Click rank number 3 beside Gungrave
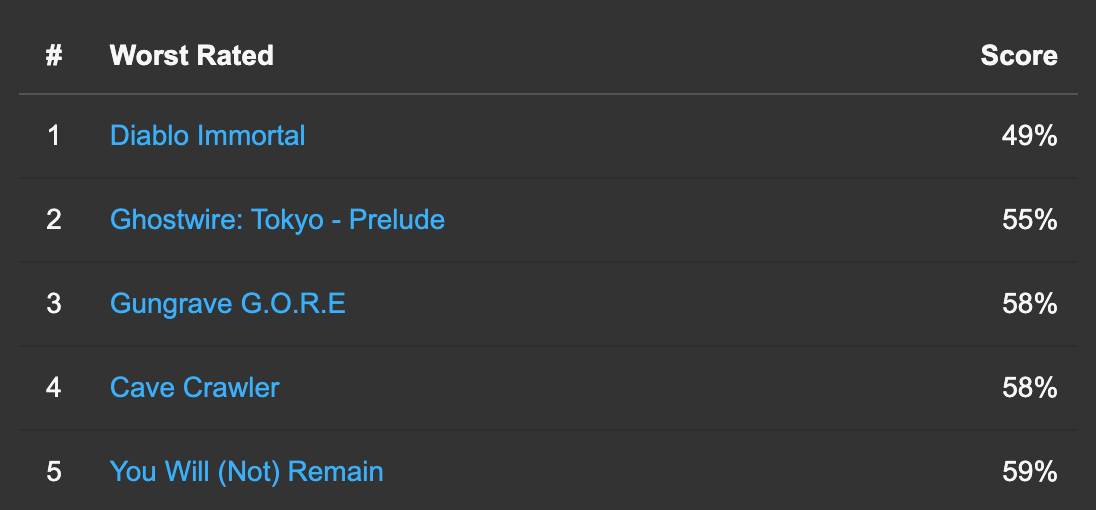Viewport: 1096px width, 510px height. click(54, 303)
